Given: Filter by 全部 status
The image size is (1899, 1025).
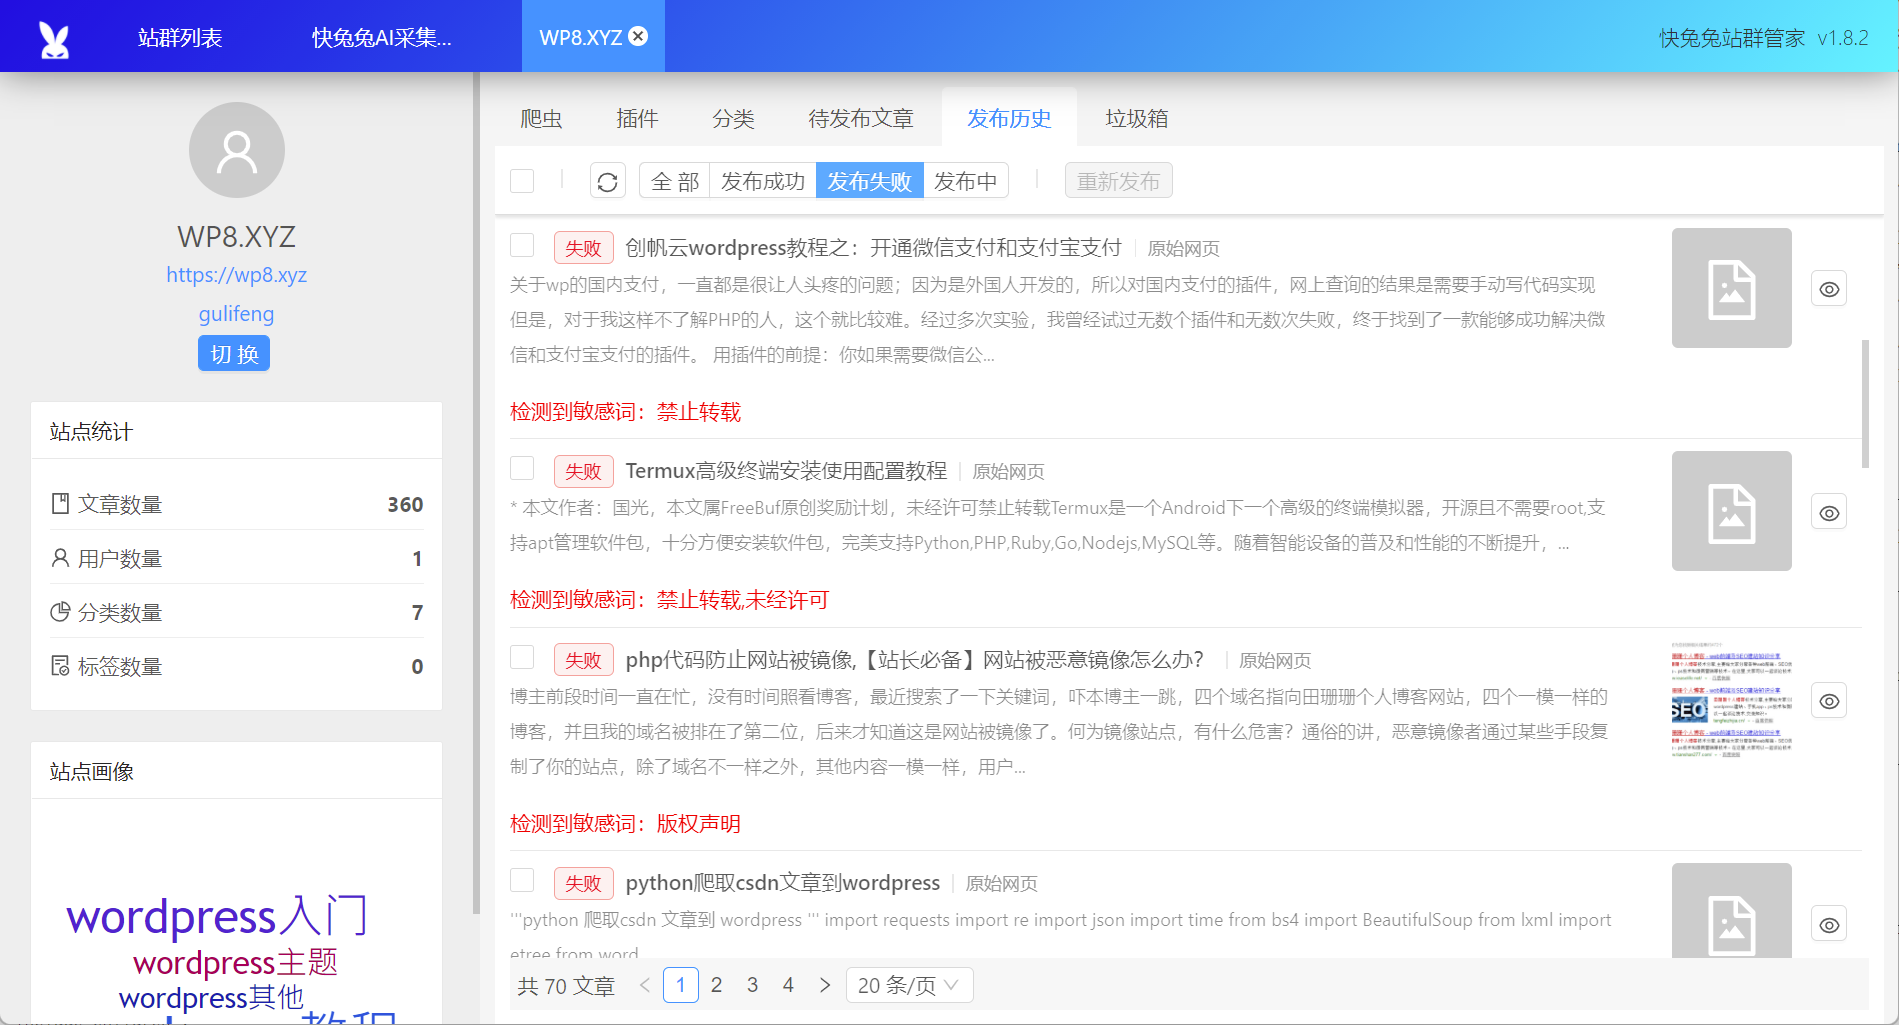Looking at the screenshot, I should tap(675, 181).
